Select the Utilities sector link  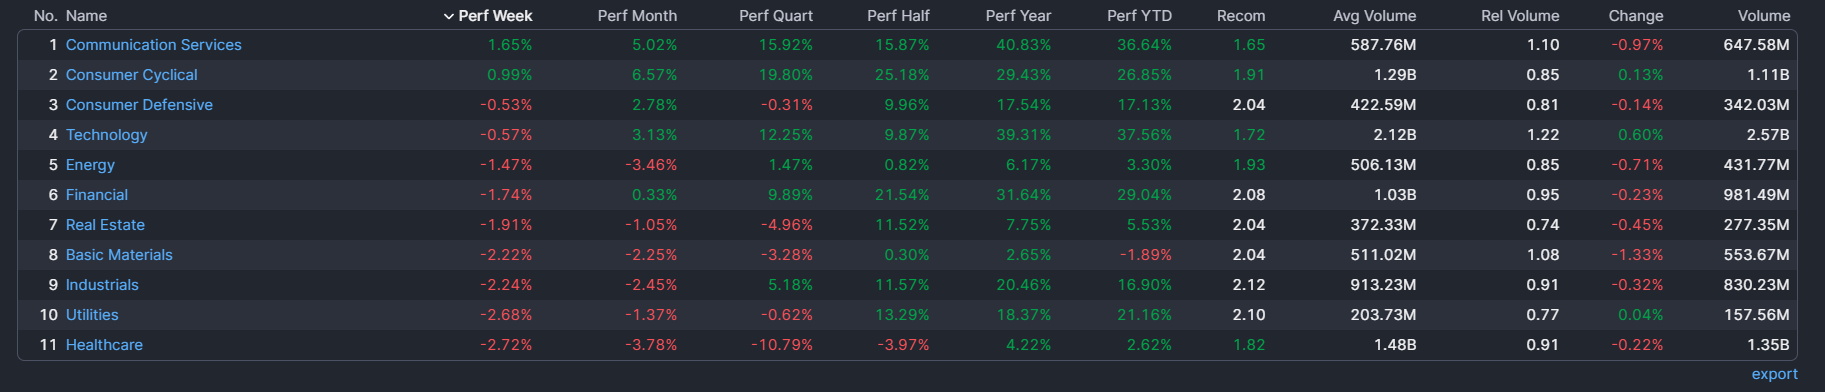(92, 315)
